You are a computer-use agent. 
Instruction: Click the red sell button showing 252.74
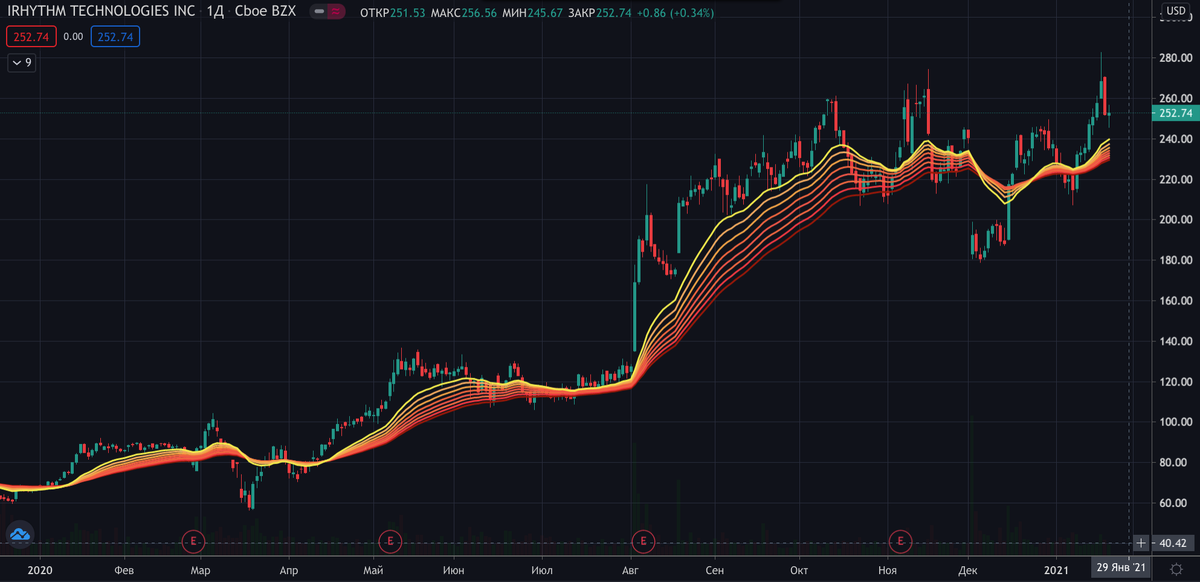pyautogui.click(x=29, y=36)
